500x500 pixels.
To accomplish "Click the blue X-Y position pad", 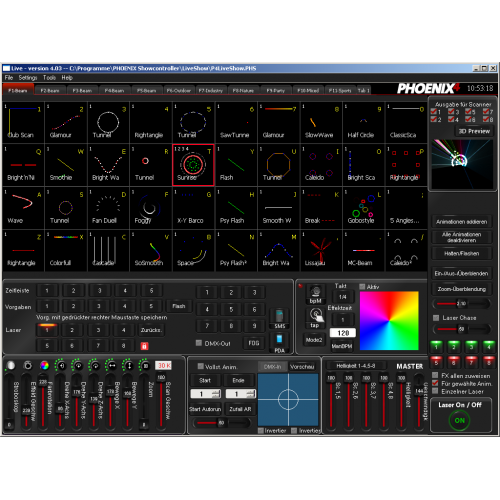I will tap(288, 400).
